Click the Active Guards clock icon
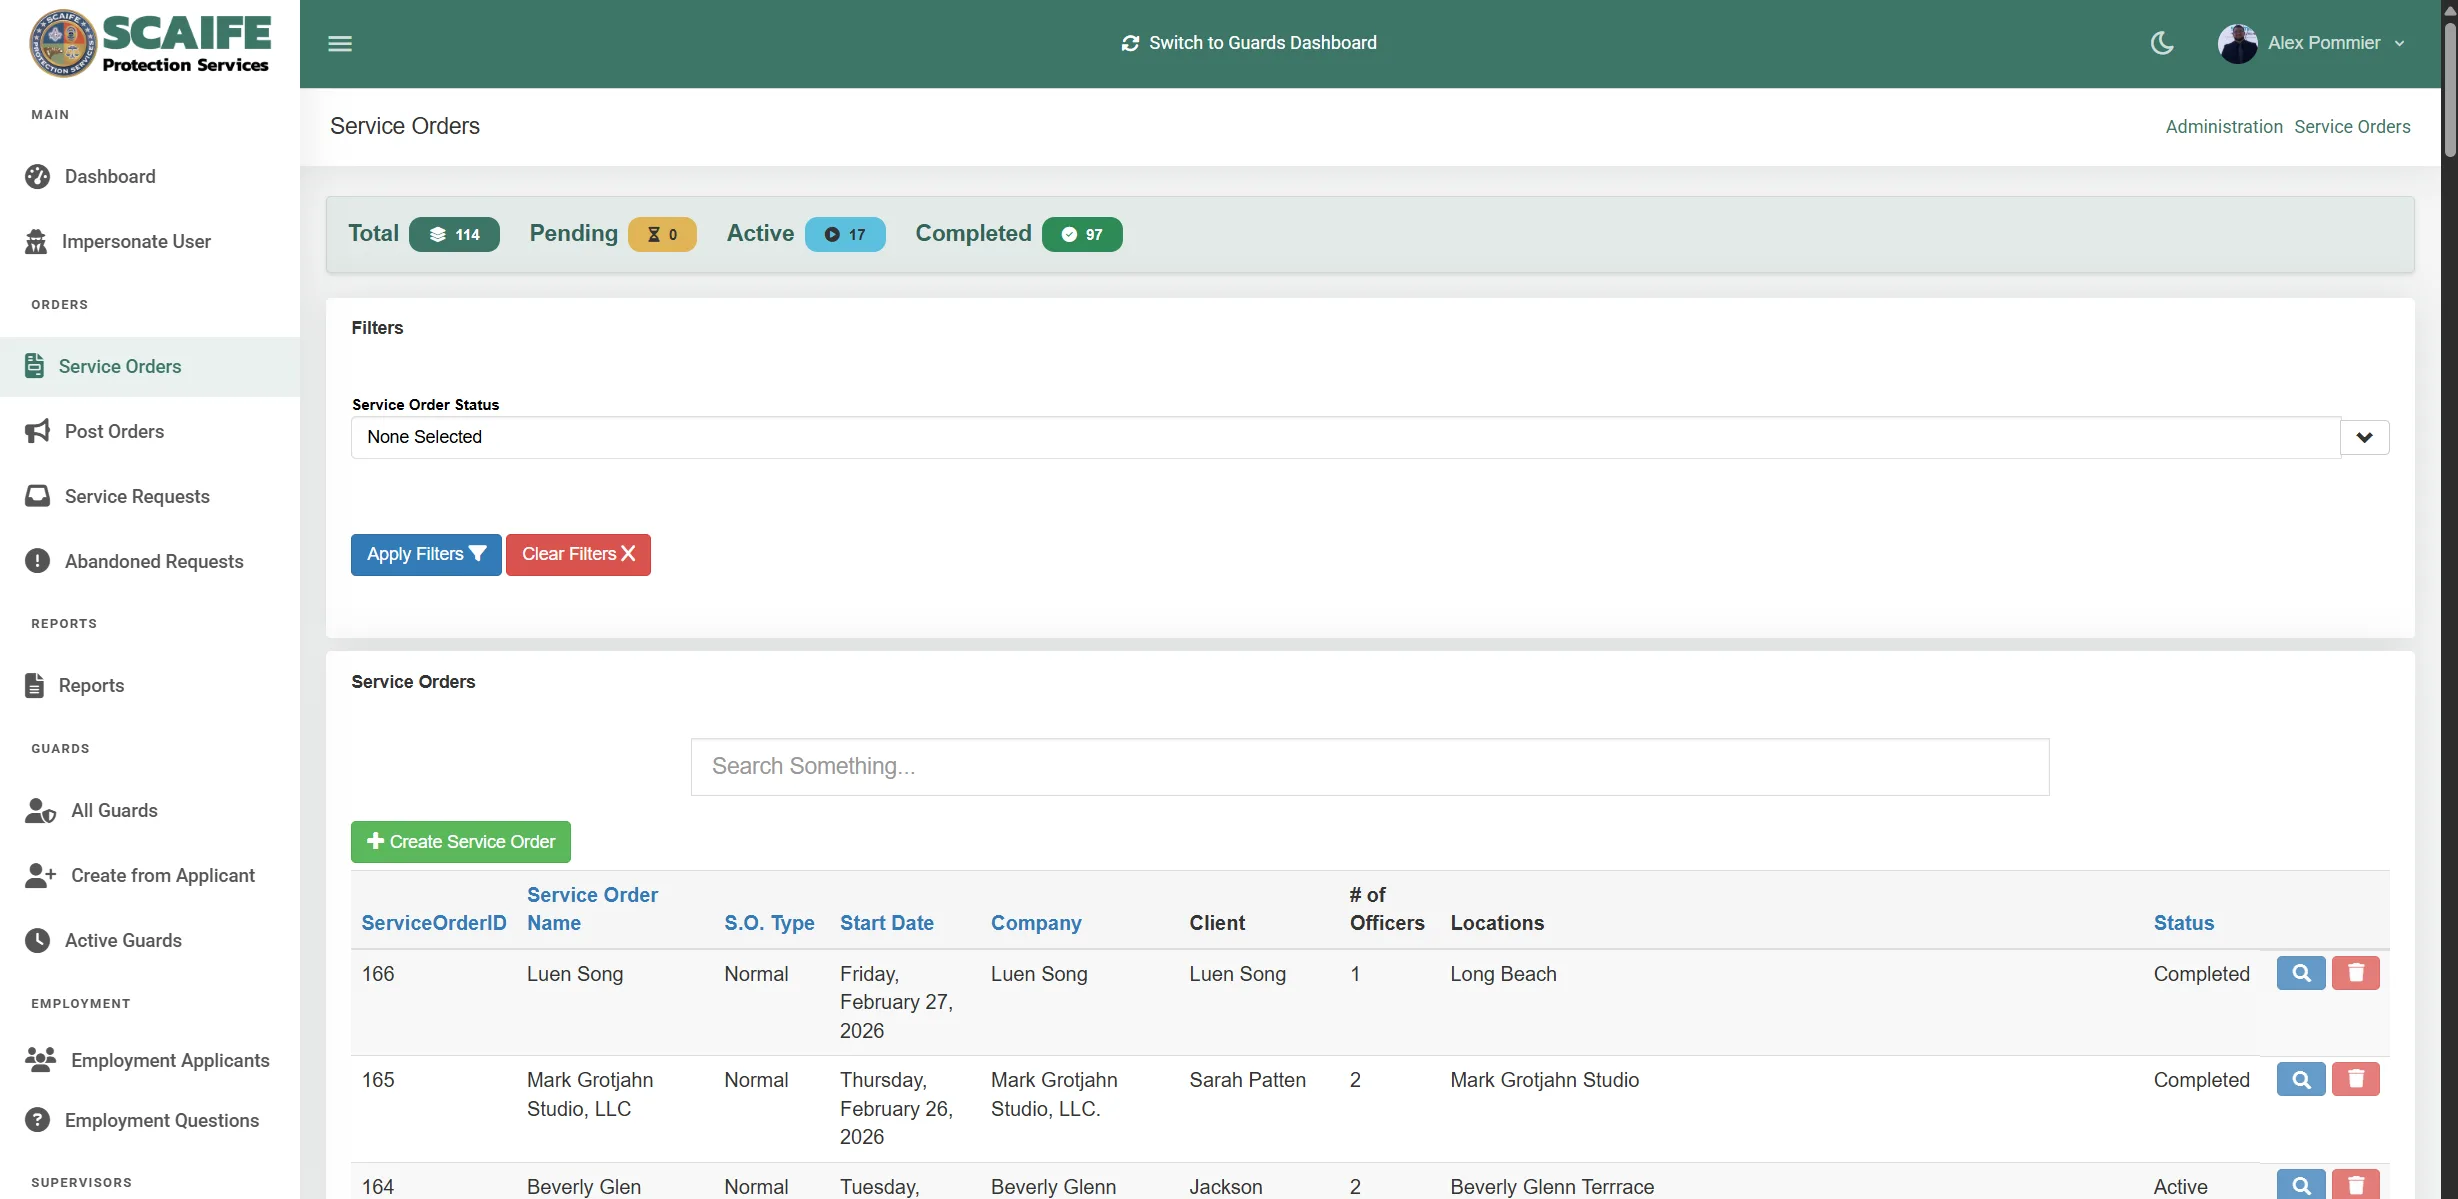 (x=37, y=940)
